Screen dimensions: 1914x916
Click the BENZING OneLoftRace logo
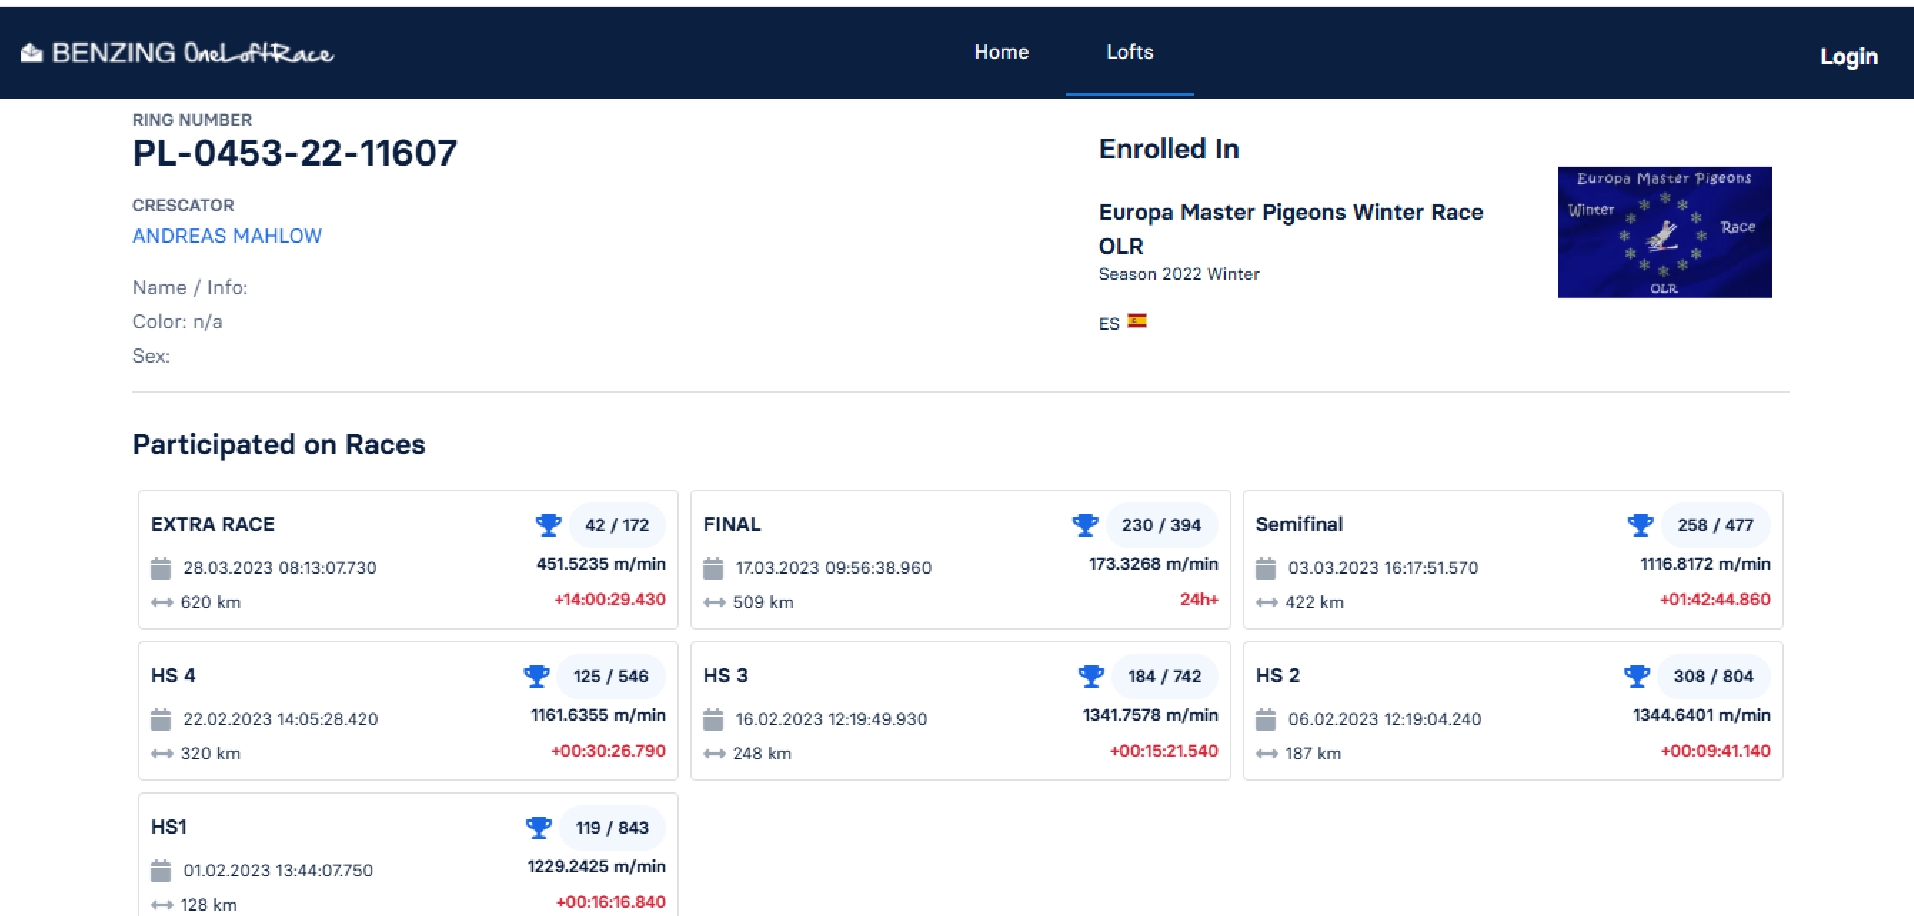(178, 53)
